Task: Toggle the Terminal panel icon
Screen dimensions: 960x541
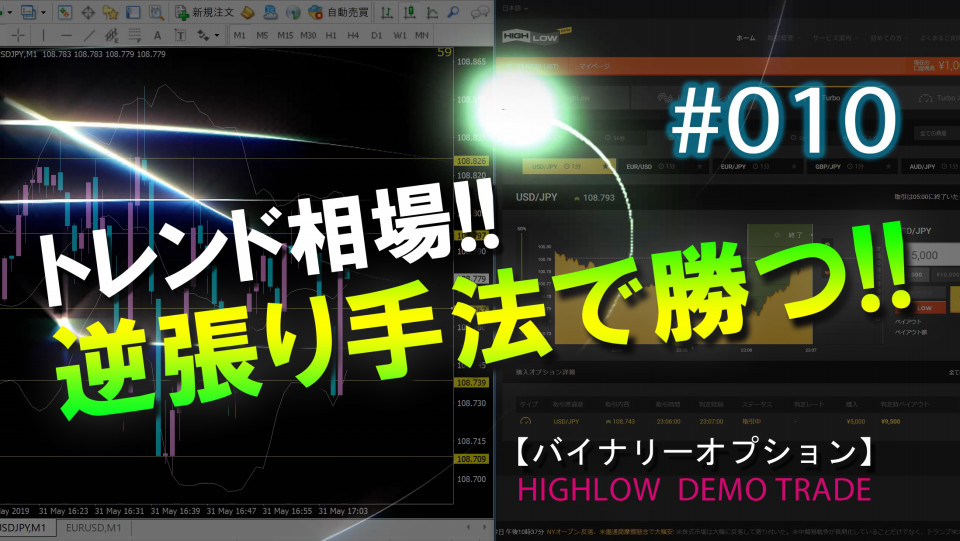Action: click(133, 12)
